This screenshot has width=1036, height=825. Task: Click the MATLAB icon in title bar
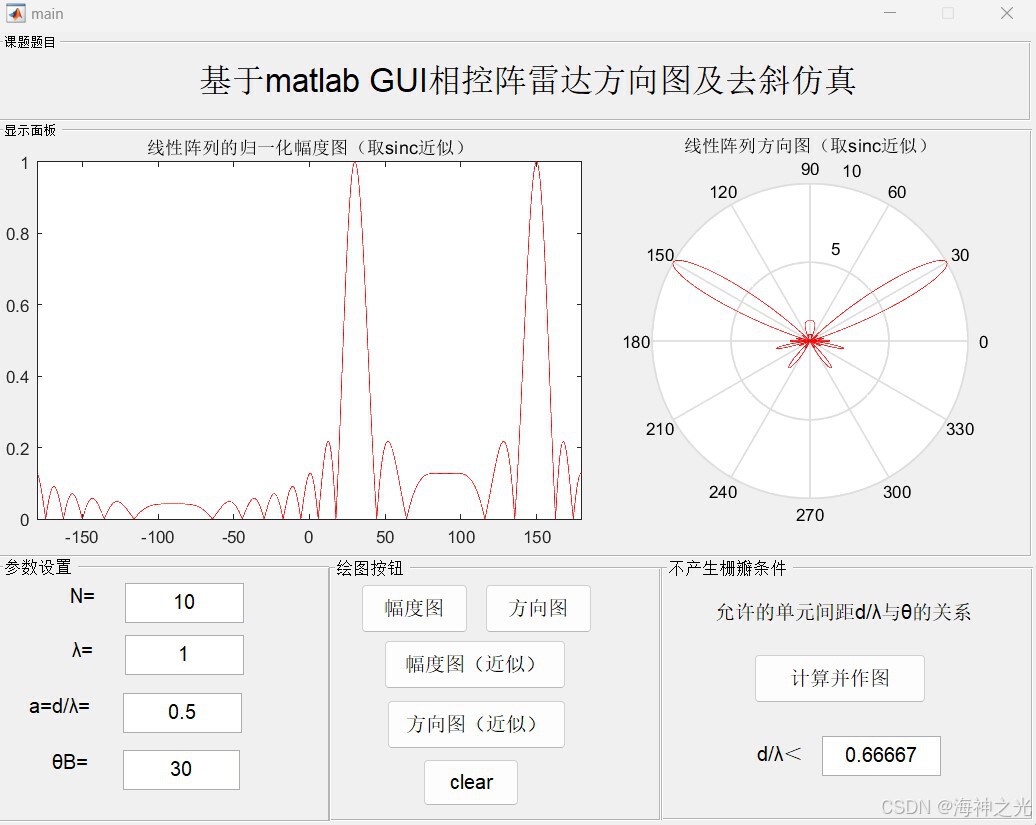15,13
